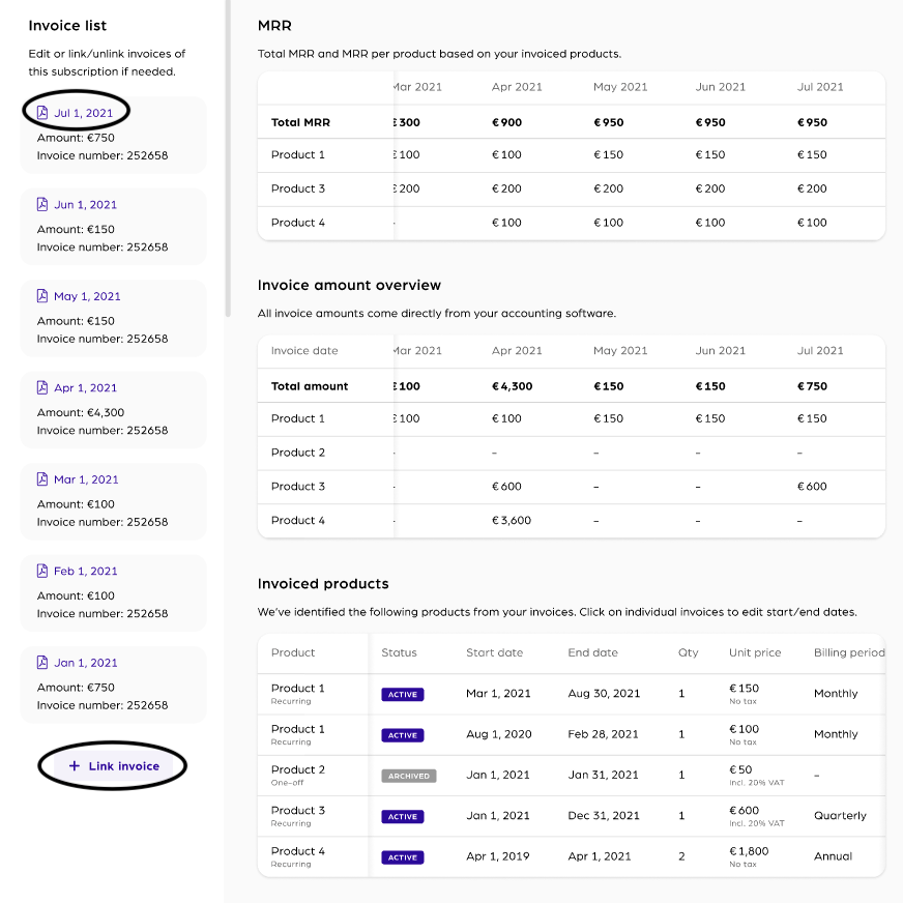Click the PDF icon beside Feb 1, 2021
This screenshot has height=904, width=904.
point(42,571)
